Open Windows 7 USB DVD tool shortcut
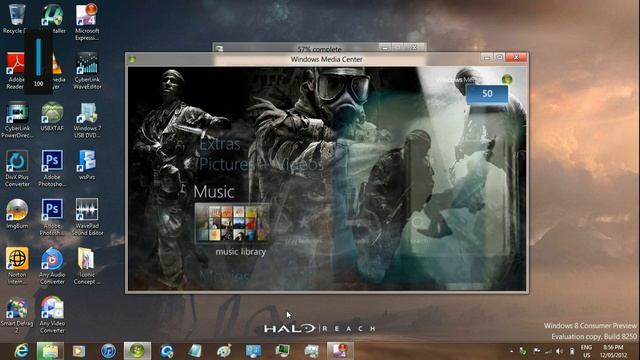This screenshot has width=640, height=360. pyautogui.click(x=87, y=120)
